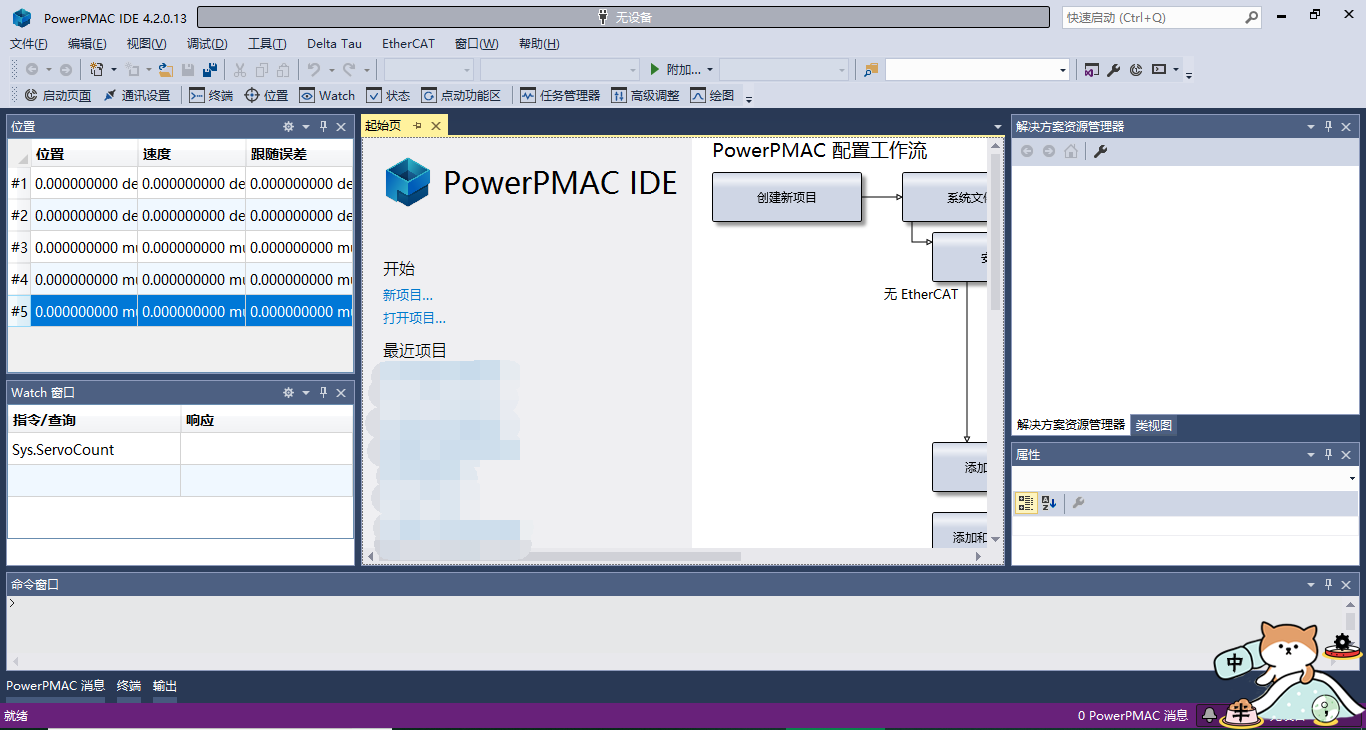1366x730 pixels.
Task: Toggle the pin on the 起始页 tab
Action: pyautogui.click(x=418, y=126)
